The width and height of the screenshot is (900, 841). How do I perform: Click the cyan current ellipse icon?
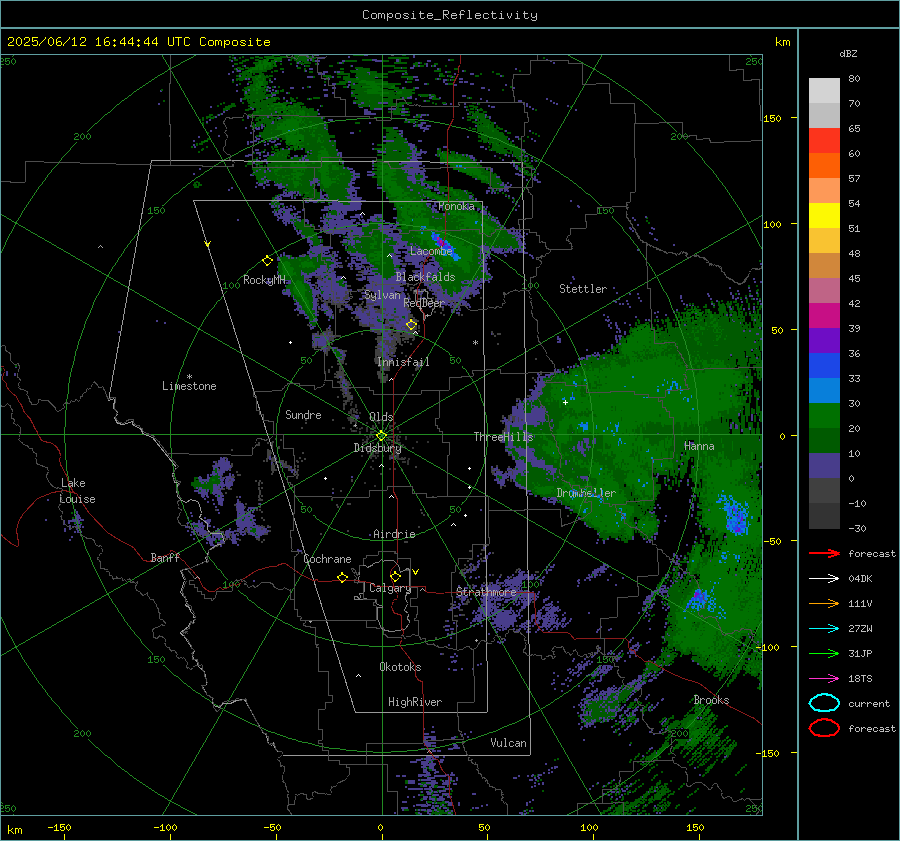[824, 703]
